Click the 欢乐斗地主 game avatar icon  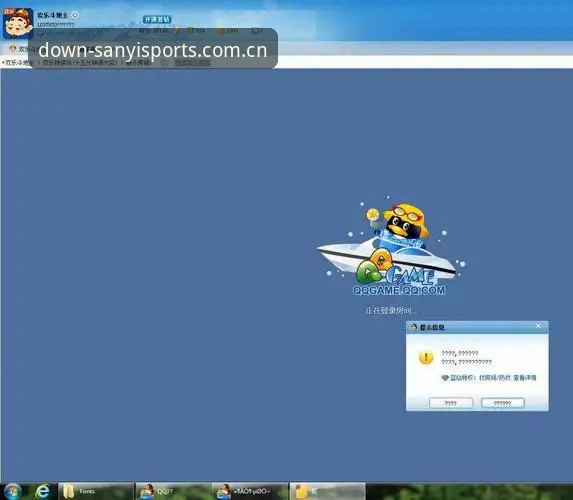pos(18,23)
